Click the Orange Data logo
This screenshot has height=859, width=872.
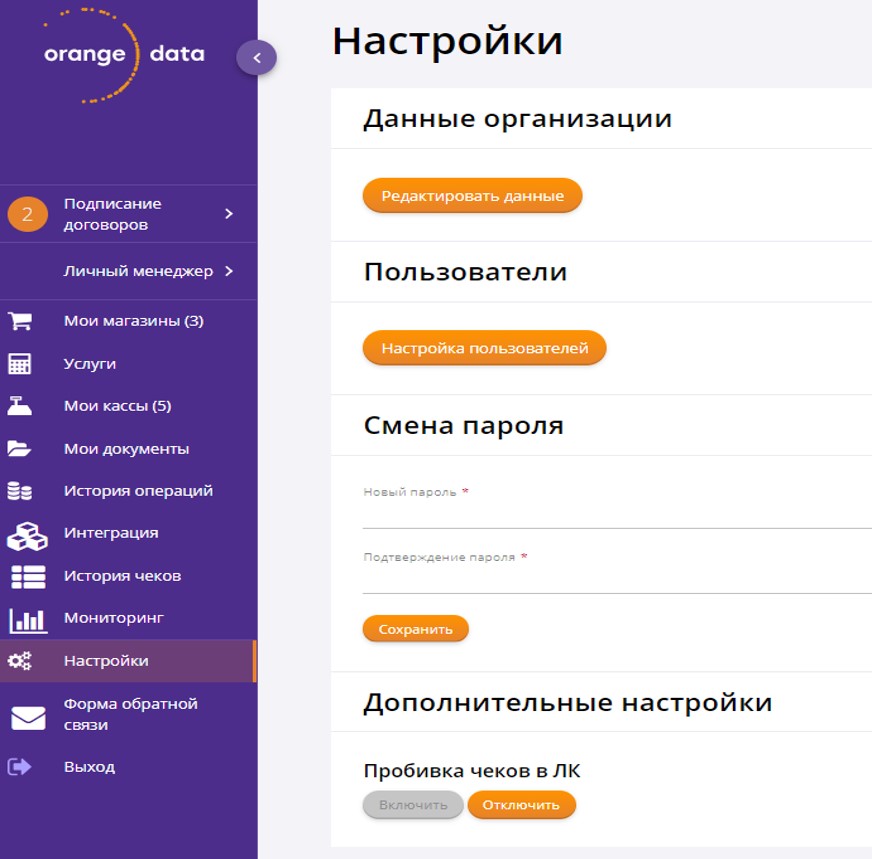124,54
